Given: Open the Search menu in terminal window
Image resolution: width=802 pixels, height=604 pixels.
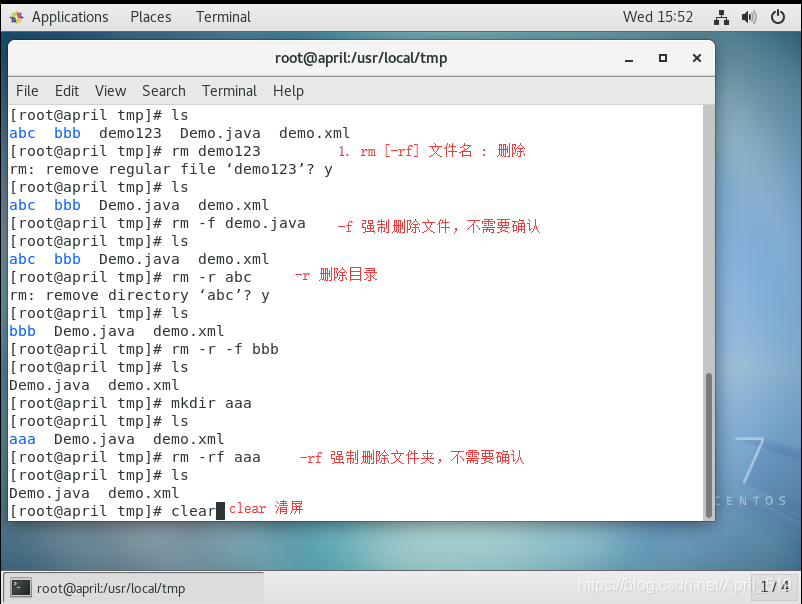Looking at the screenshot, I should pos(164,91).
